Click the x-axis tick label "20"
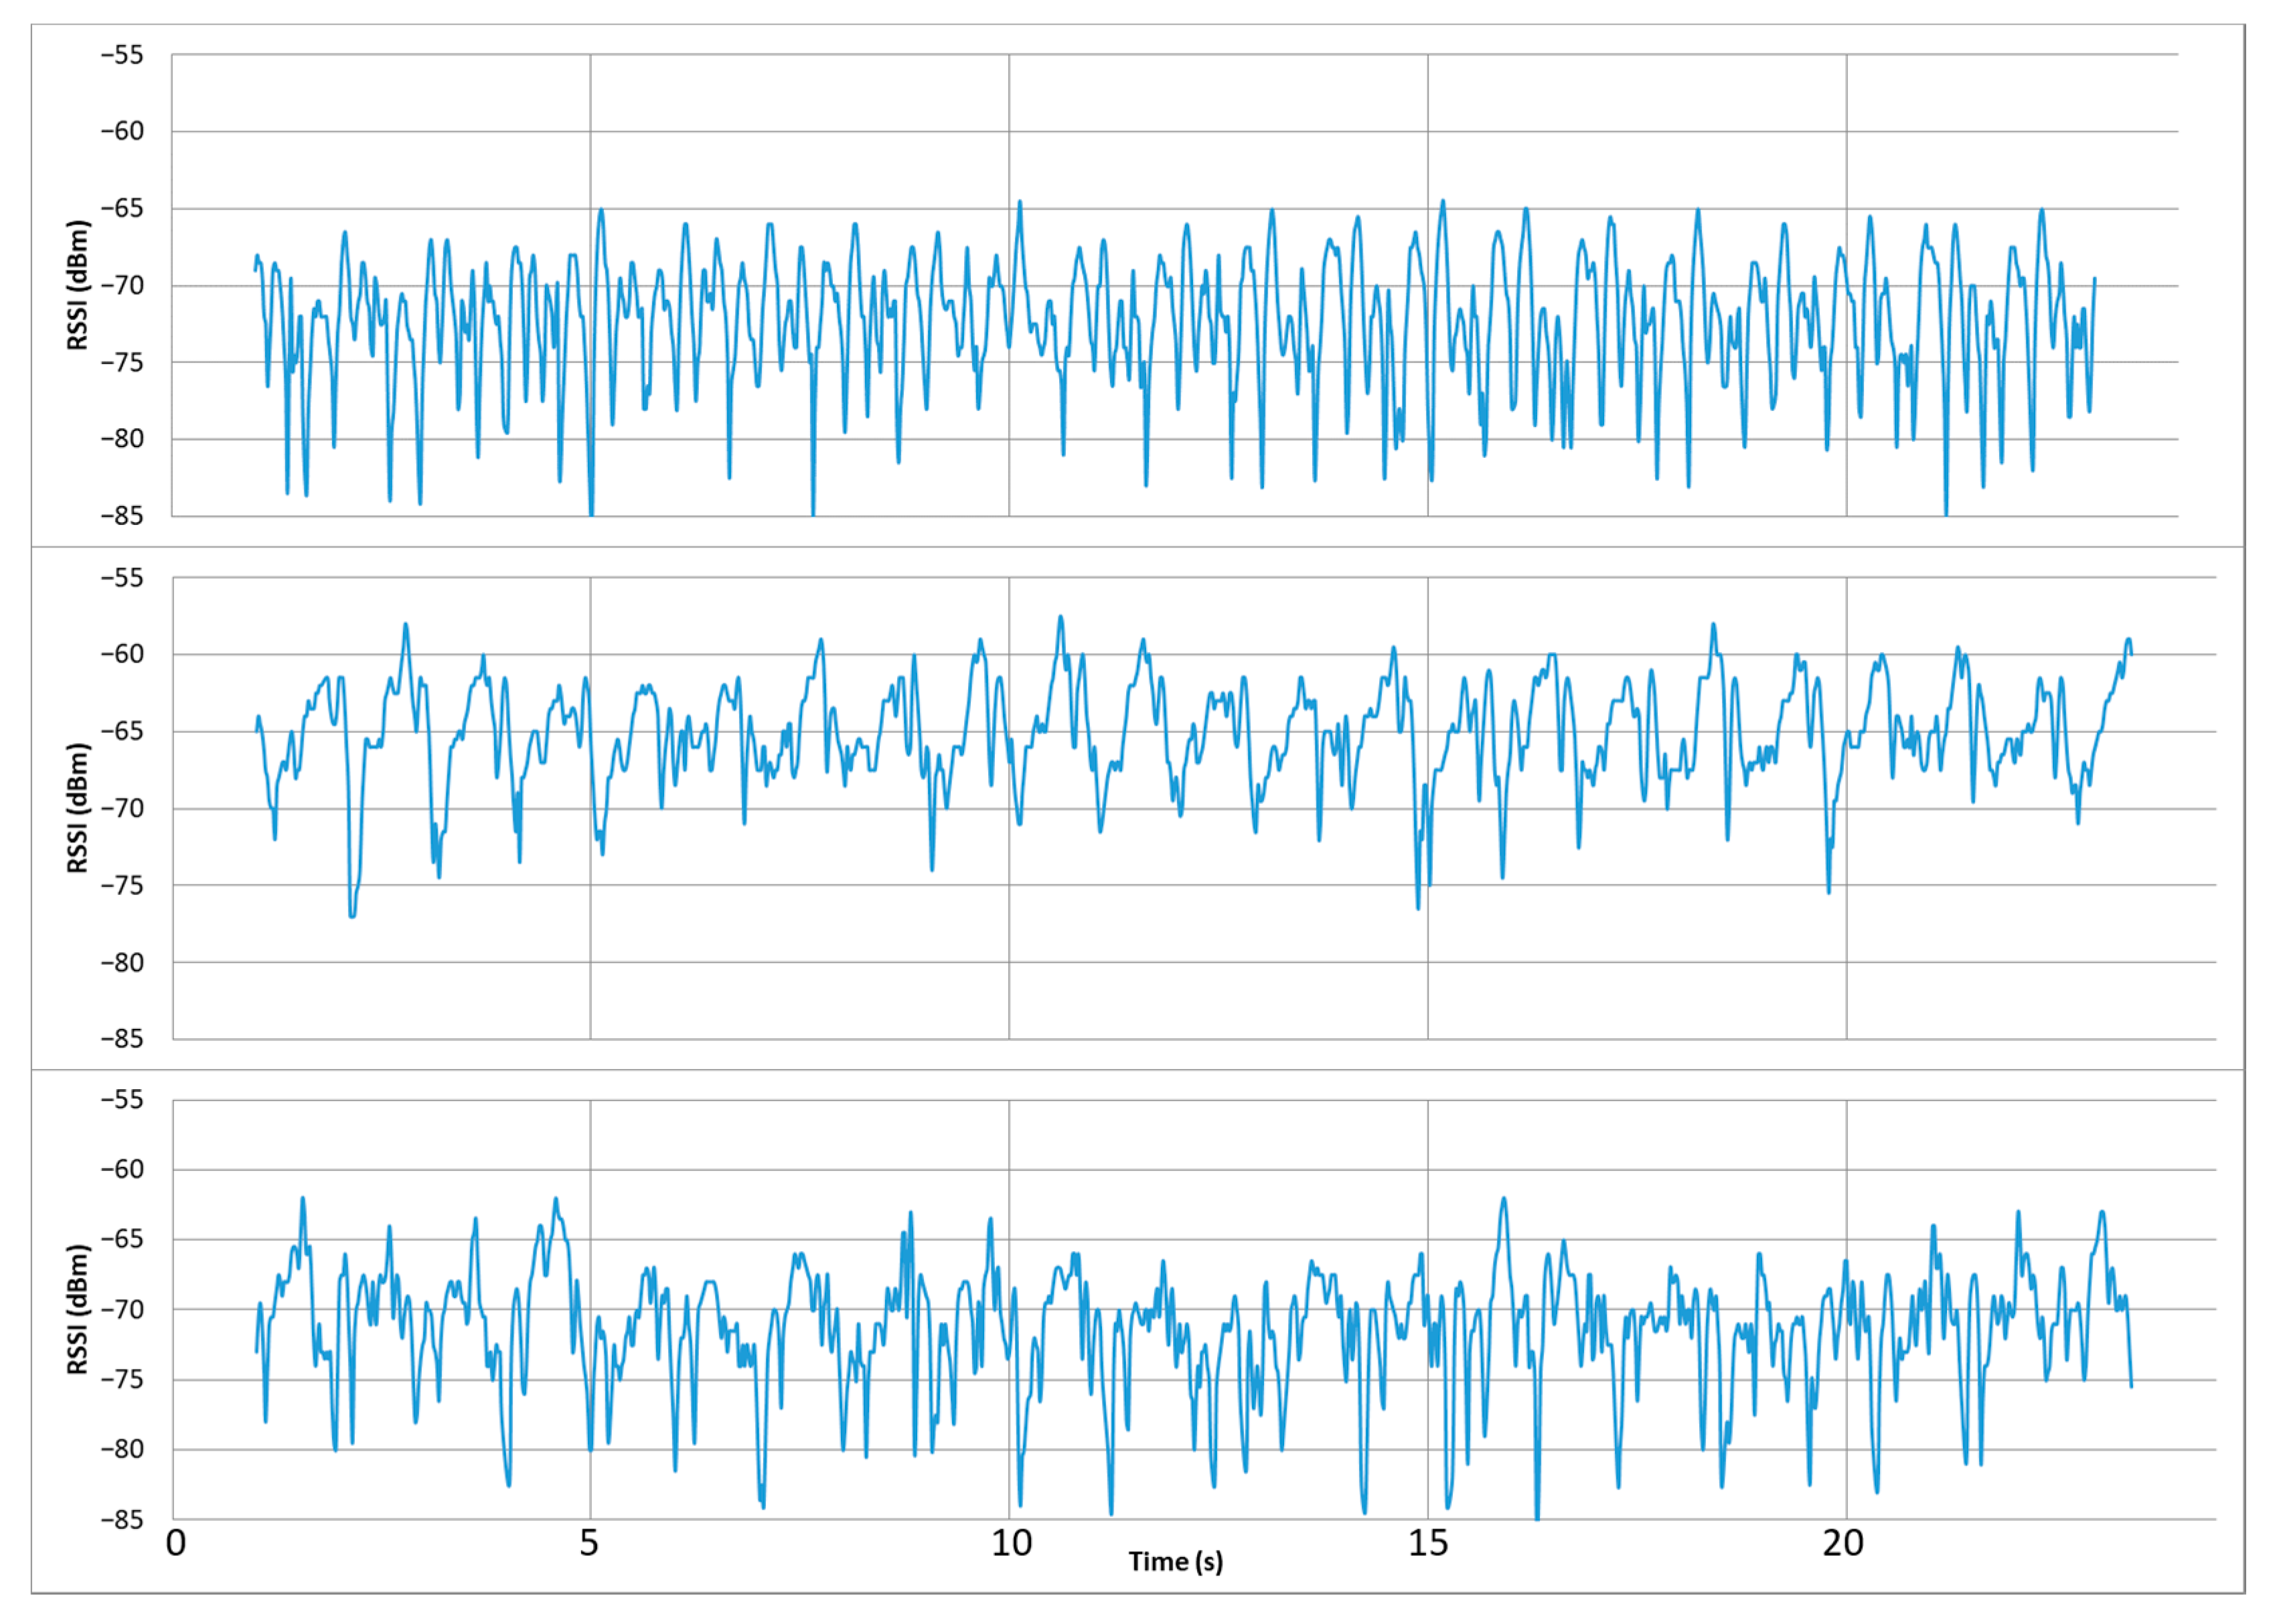Viewport: 2279px width, 1624px height. pos(1842,1543)
